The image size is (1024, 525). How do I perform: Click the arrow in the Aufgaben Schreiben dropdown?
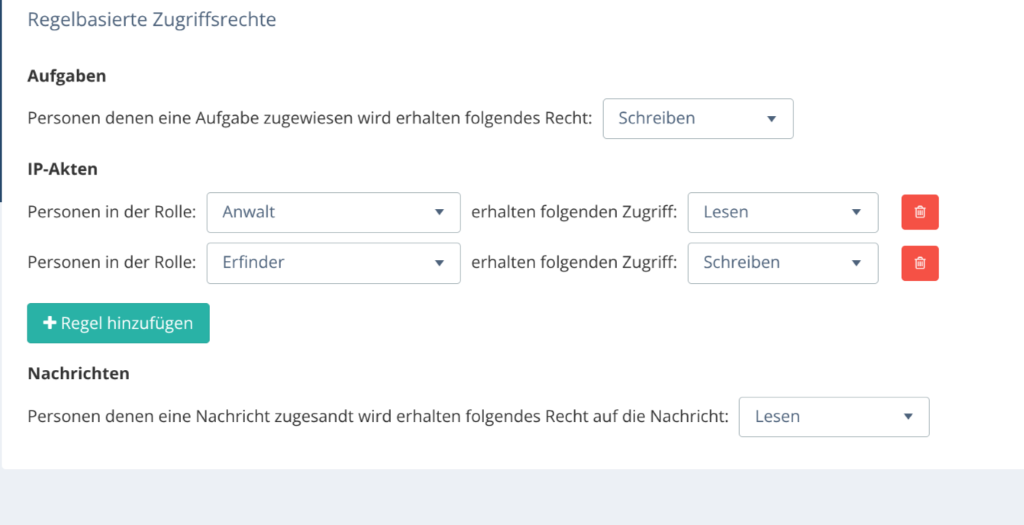point(771,118)
